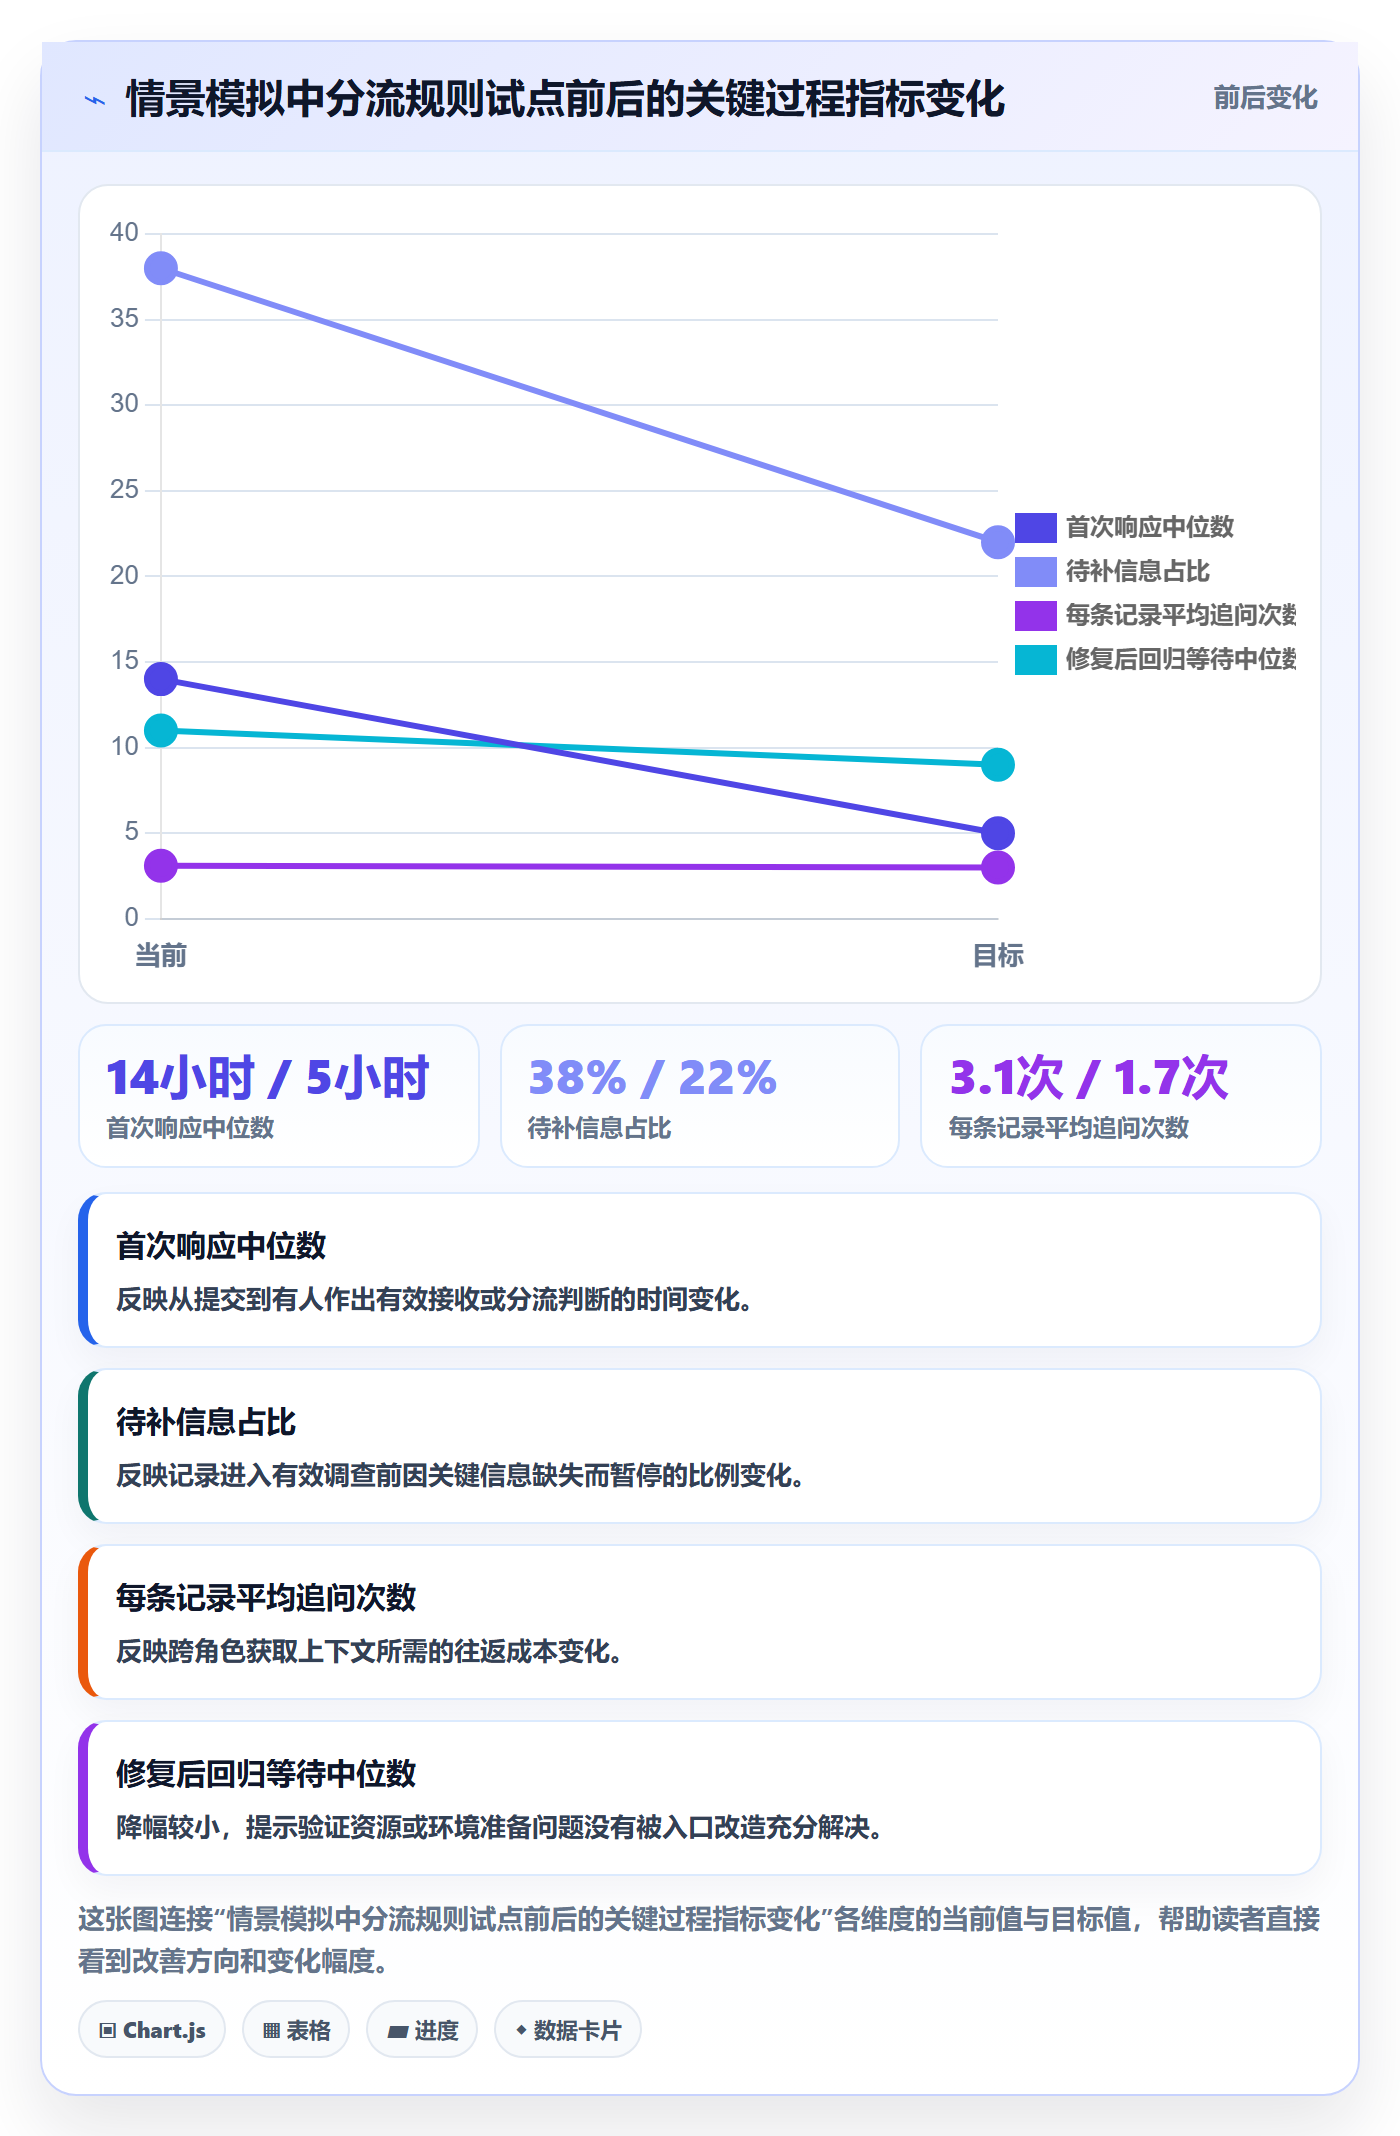
Task: Click the 当前 x-axis label
Action: tap(161, 956)
